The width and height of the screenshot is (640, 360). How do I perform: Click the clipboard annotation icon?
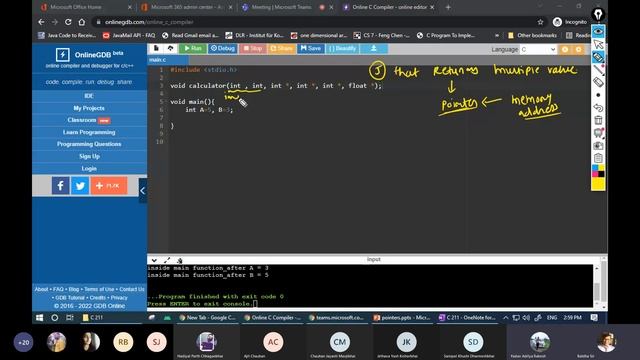(598, 158)
